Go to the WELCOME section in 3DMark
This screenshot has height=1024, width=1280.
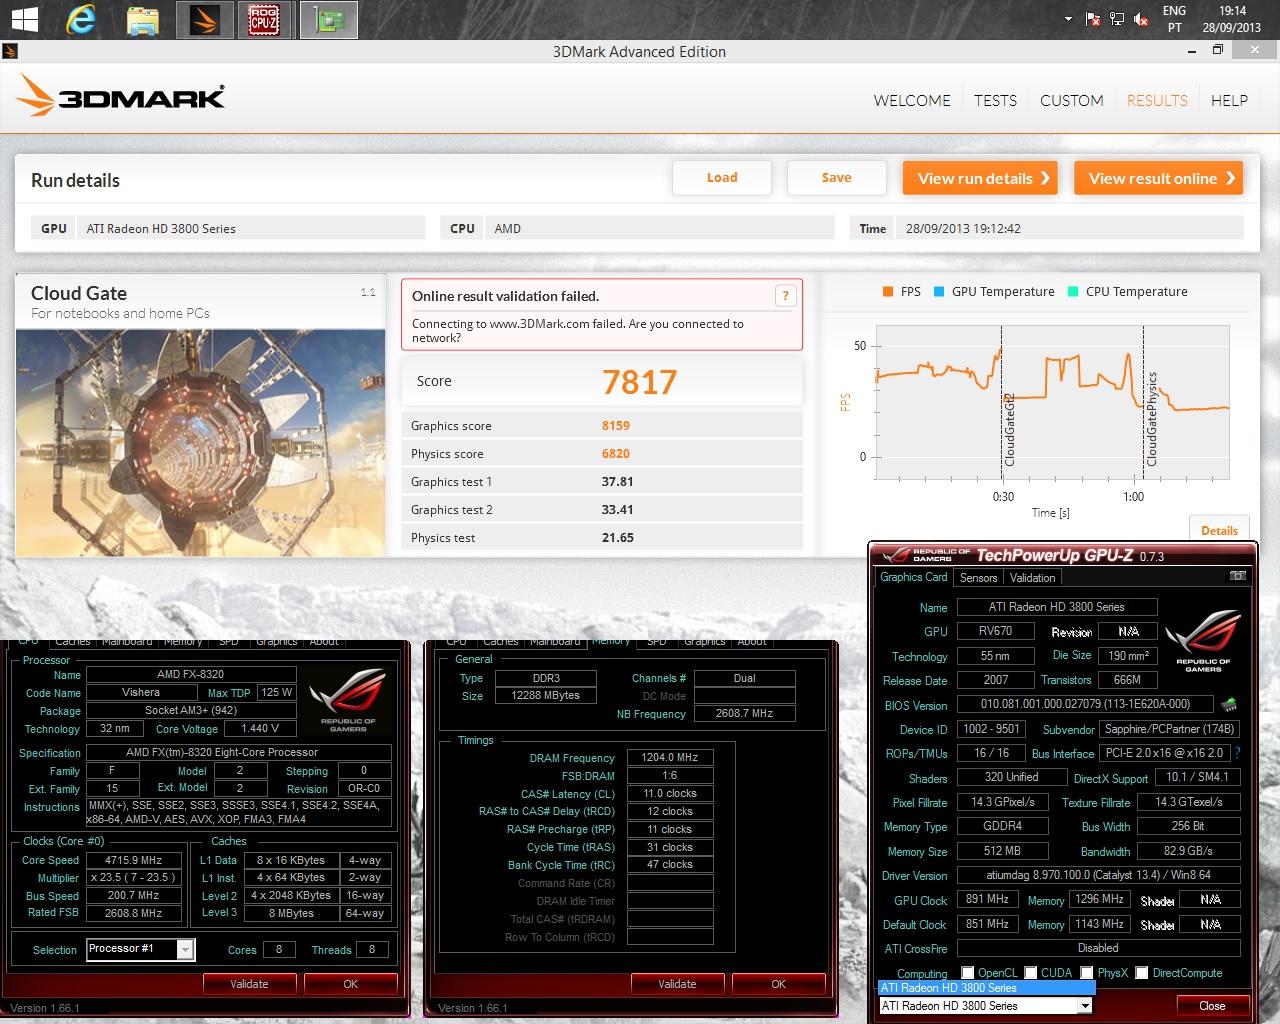(912, 100)
